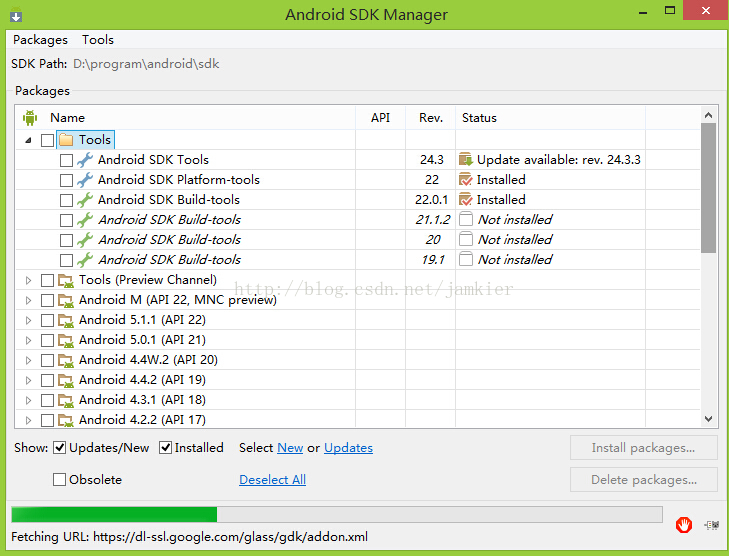Open the log window icon at bottom right

[712, 525]
